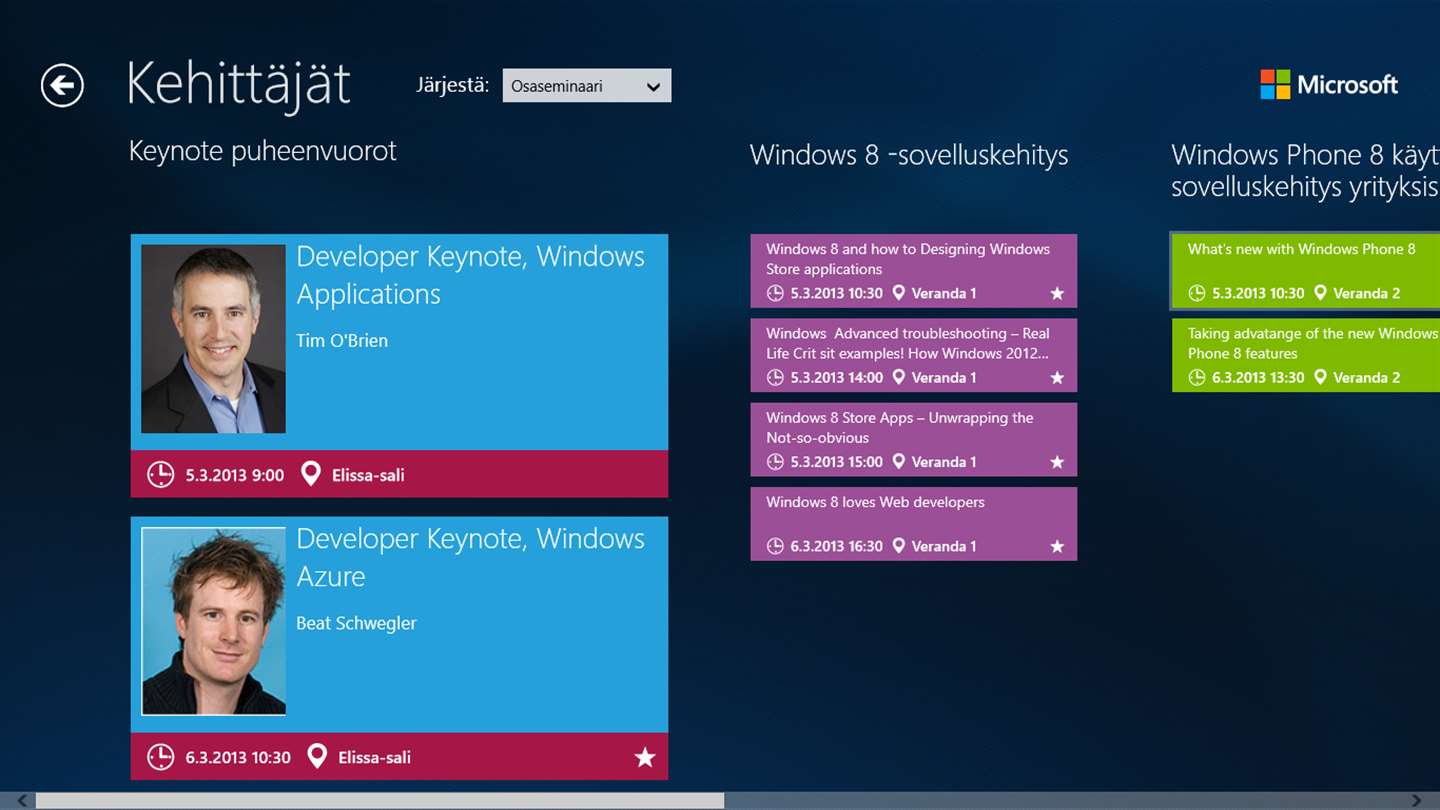The height and width of the screenshot is (810, 1440).
Task: Open What's new with Windows Phone 8
Action: (1306, 271)
